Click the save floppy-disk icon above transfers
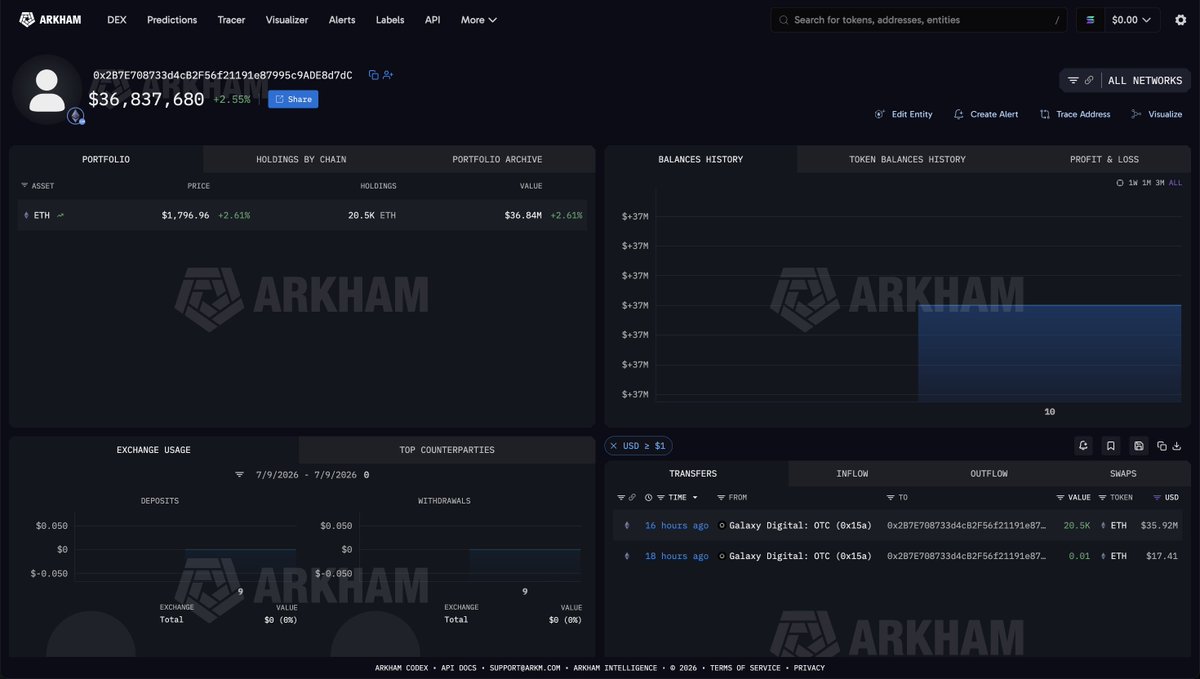Viewport: 1200px width, 679px height. tap(1138, 446)
